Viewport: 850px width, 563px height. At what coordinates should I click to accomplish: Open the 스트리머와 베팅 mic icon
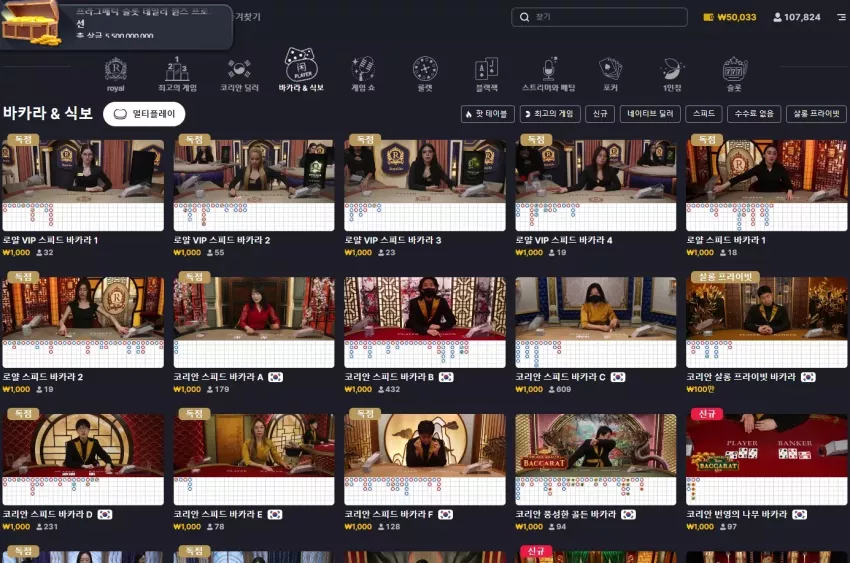[549, 69]
